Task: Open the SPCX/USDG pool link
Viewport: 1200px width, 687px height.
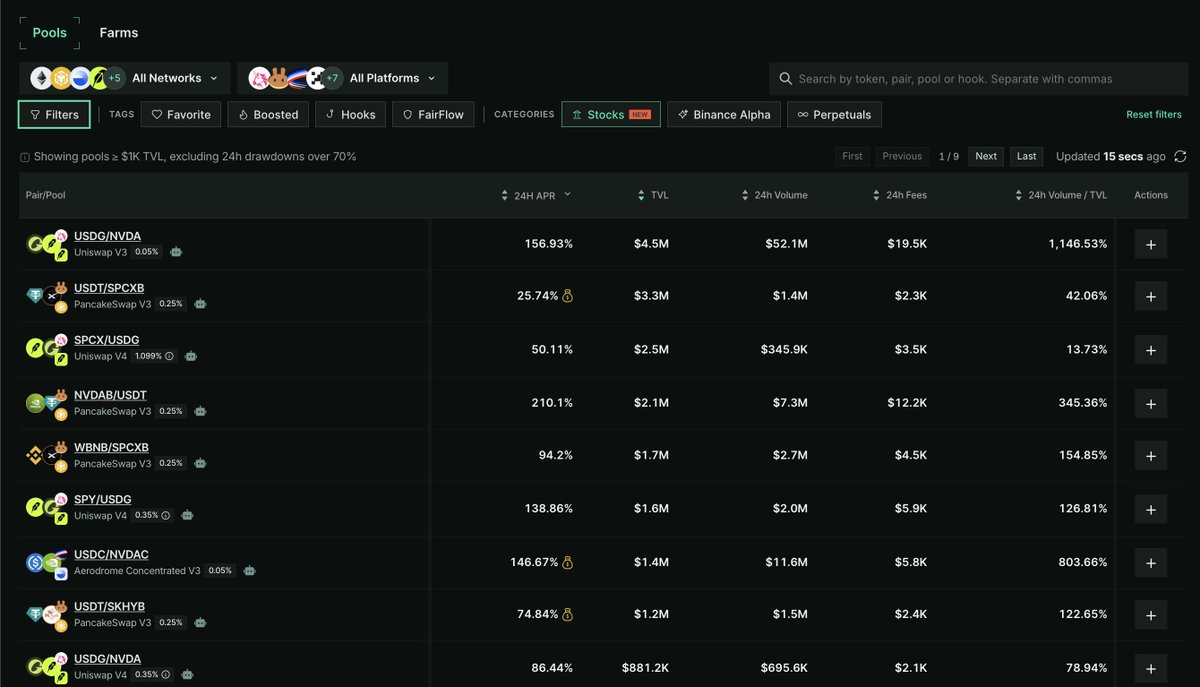Action: pos(107,341)
